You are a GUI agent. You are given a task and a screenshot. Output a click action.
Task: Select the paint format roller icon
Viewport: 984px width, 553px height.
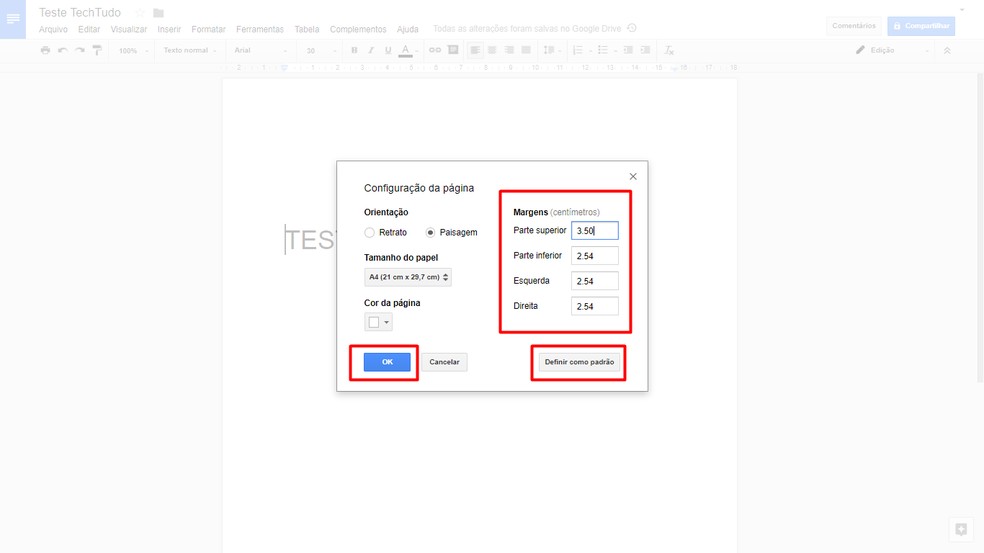point(97,50)
